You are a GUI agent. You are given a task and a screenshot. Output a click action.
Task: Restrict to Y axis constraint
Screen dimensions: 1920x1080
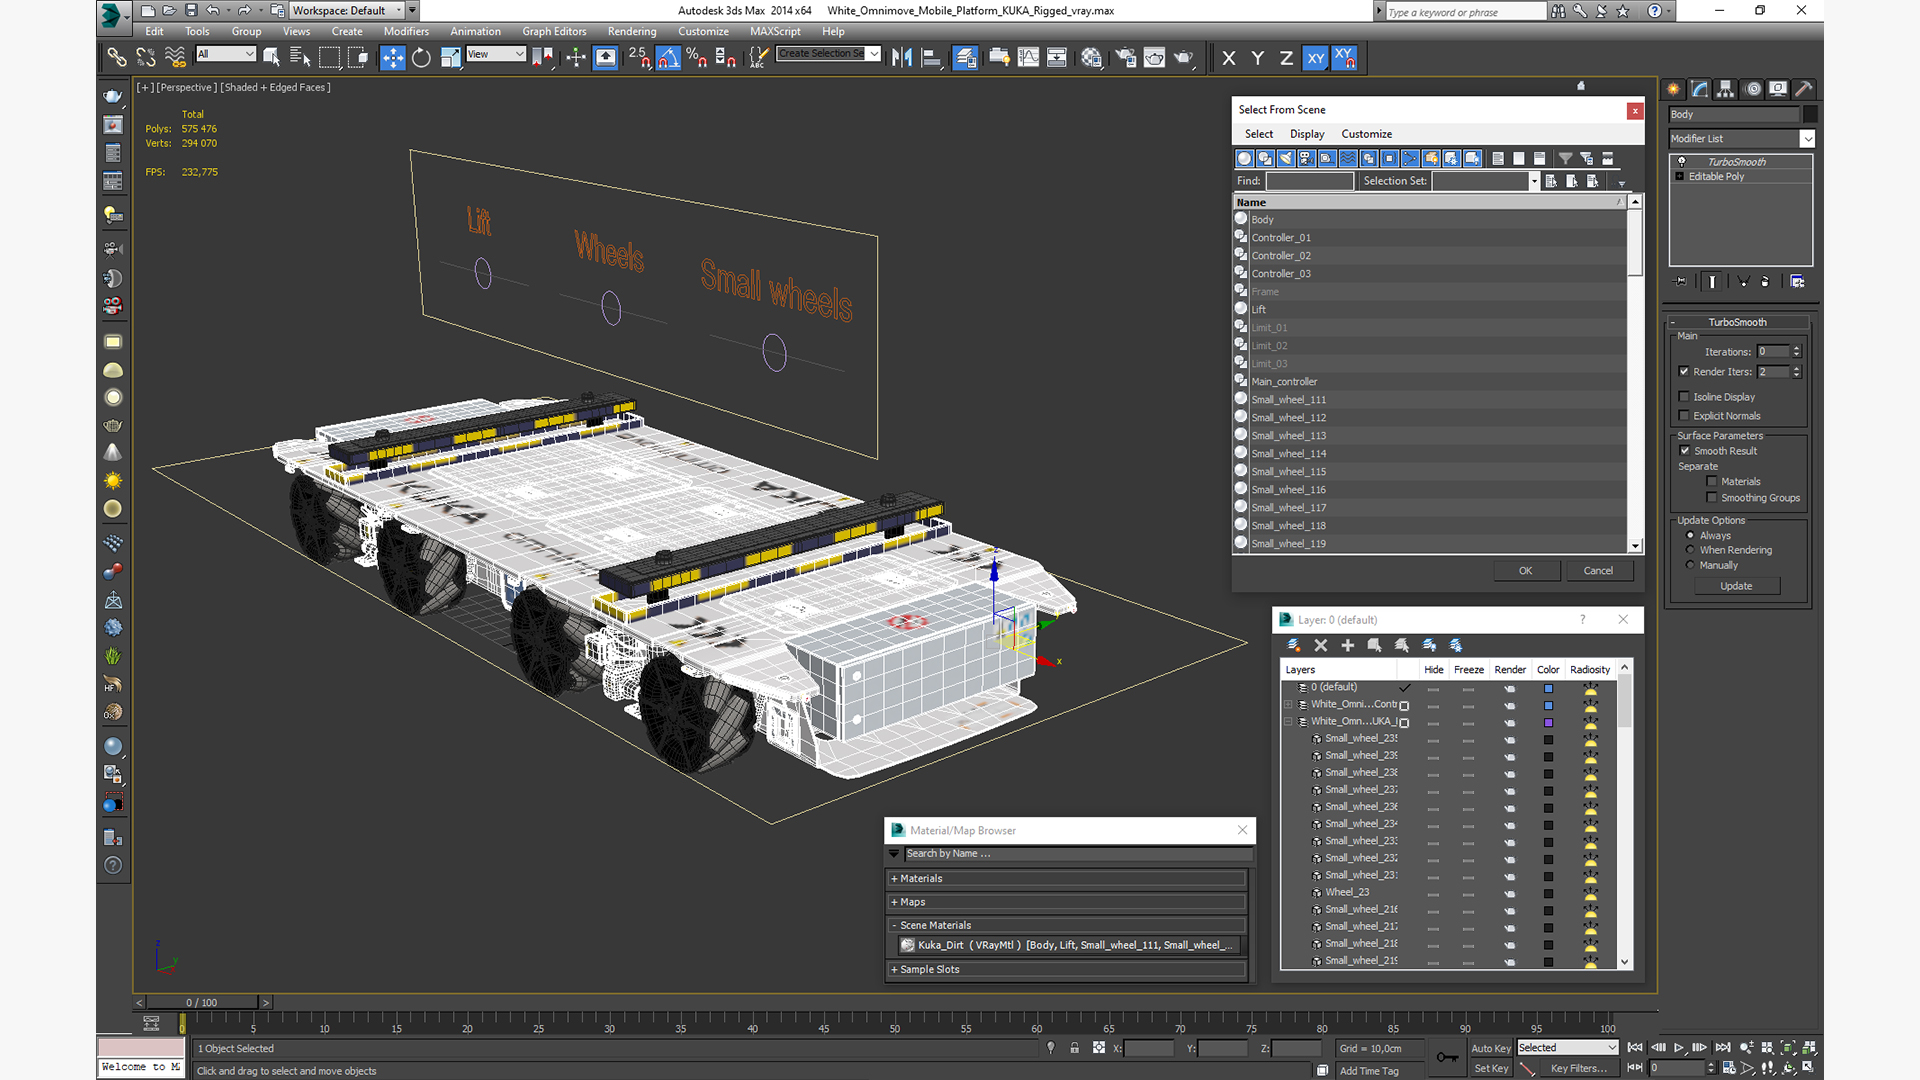coord(1257,58)
